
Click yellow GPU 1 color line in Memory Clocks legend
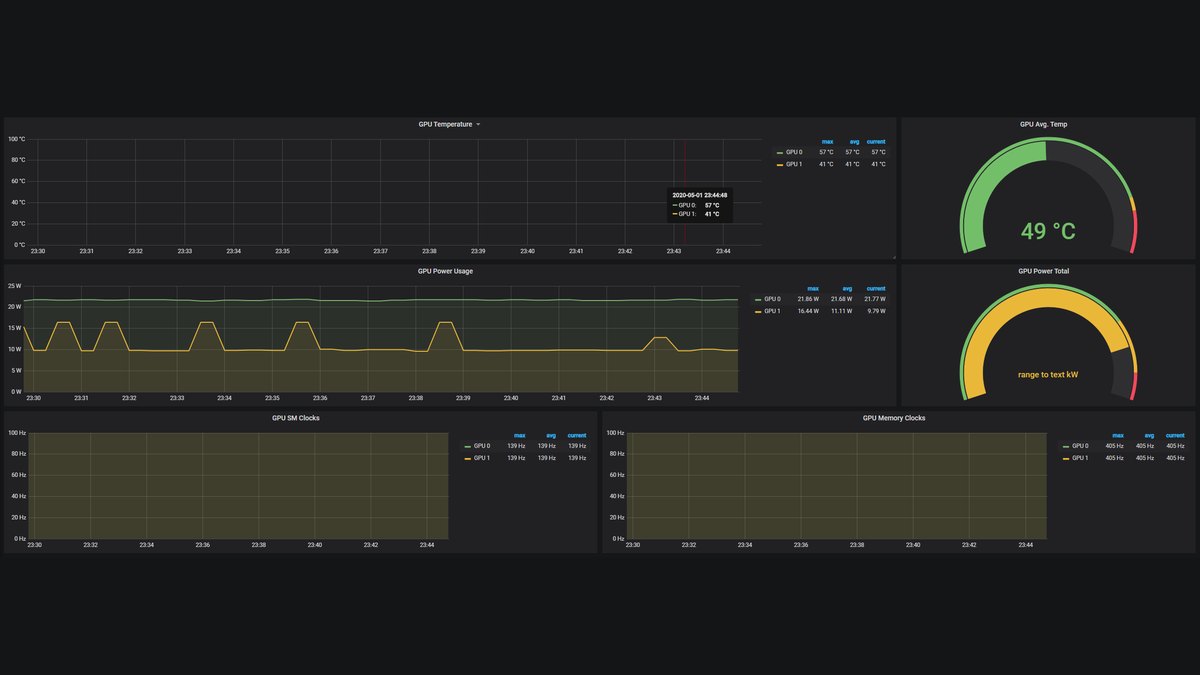(x=1066, y=458)
